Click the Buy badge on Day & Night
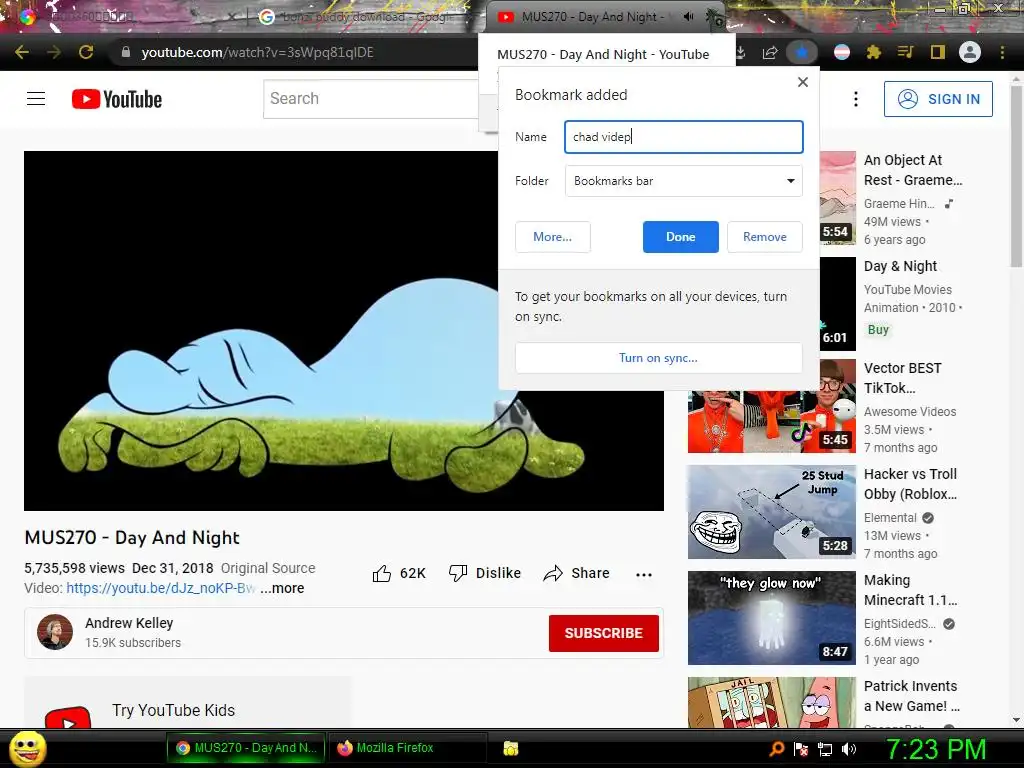This screenshot has height=768, width=1024. (x=878, y=330)
